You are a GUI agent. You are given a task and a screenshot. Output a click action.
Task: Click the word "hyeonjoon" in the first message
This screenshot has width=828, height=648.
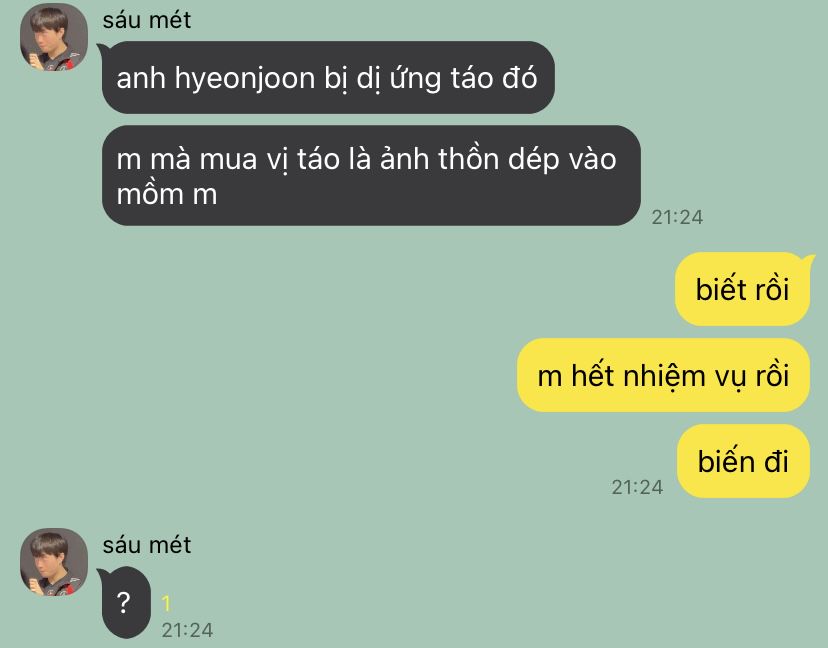245,79
